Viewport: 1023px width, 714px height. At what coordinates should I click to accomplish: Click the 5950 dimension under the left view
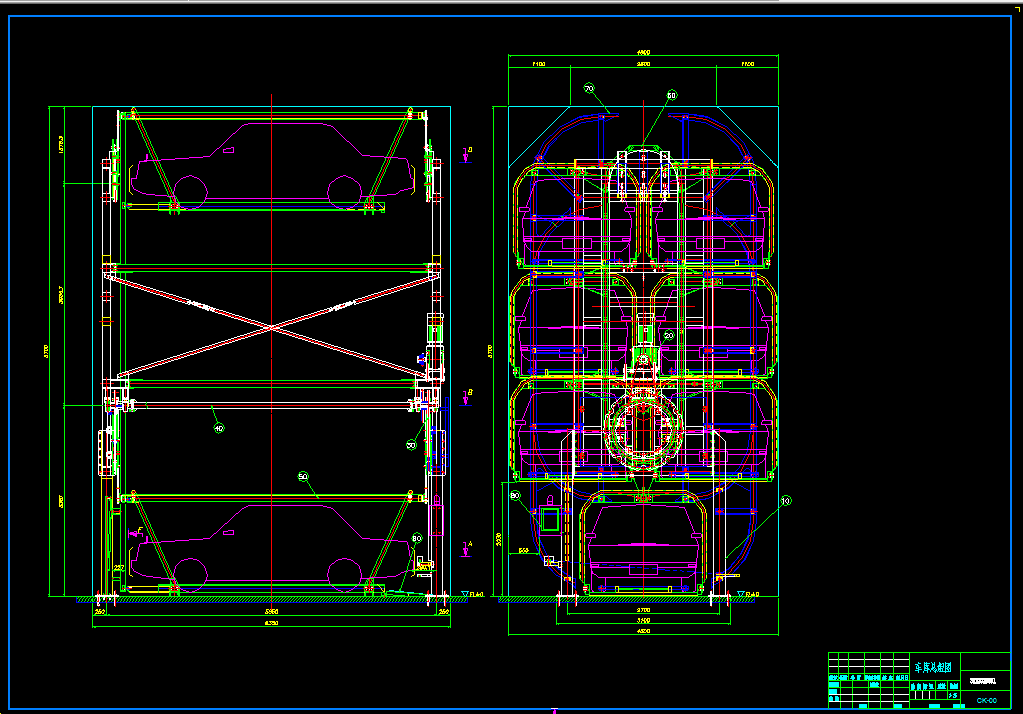(x=271, y=612)
